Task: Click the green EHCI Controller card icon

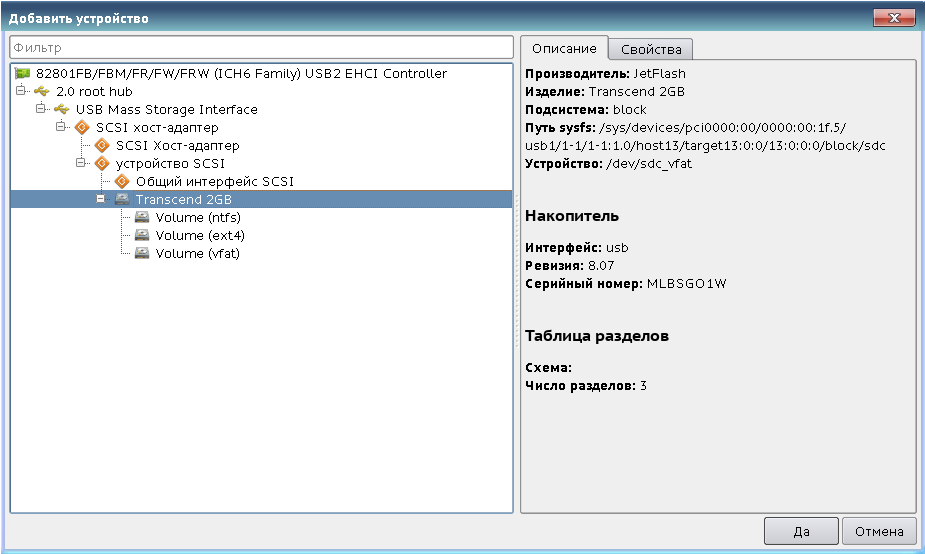Action: (22, 73)
